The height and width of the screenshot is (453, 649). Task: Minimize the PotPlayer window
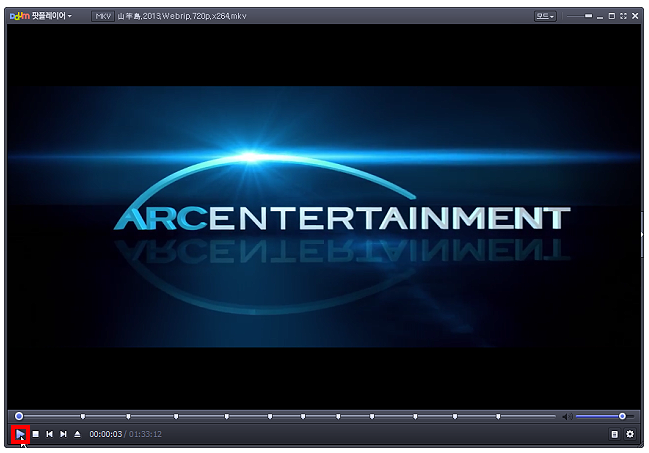600,17
